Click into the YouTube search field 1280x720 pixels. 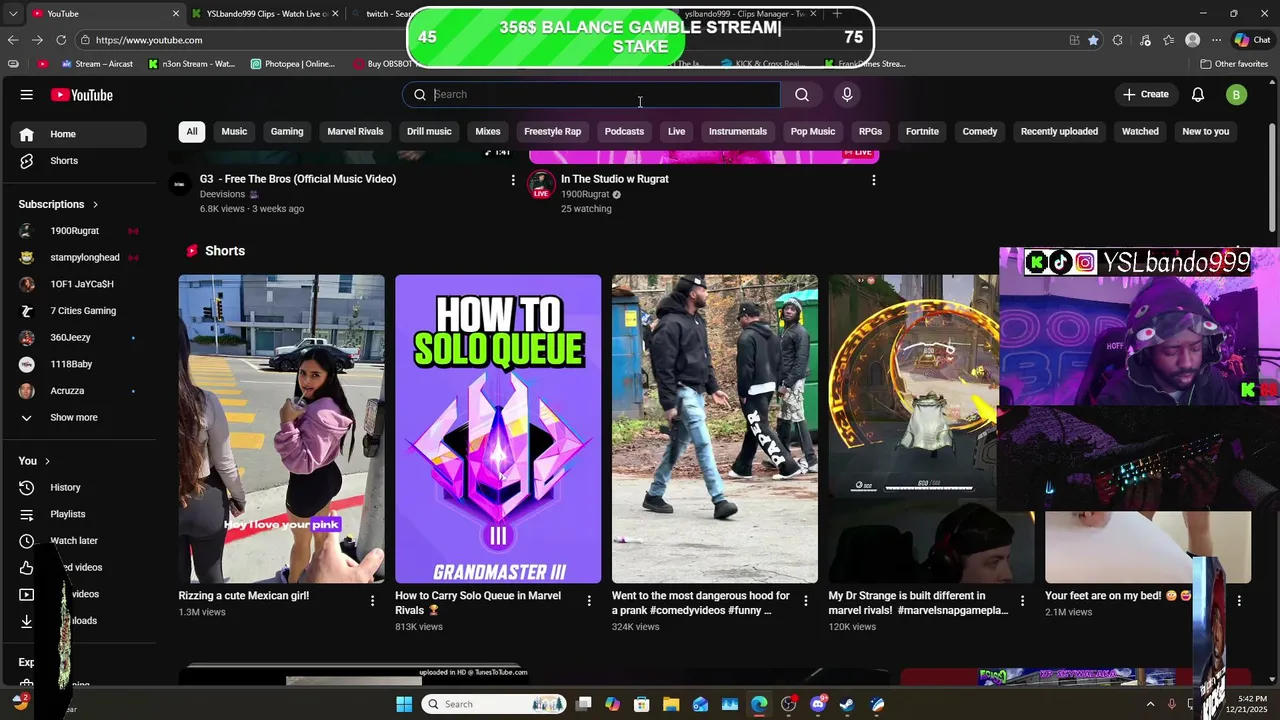point(592,94)
